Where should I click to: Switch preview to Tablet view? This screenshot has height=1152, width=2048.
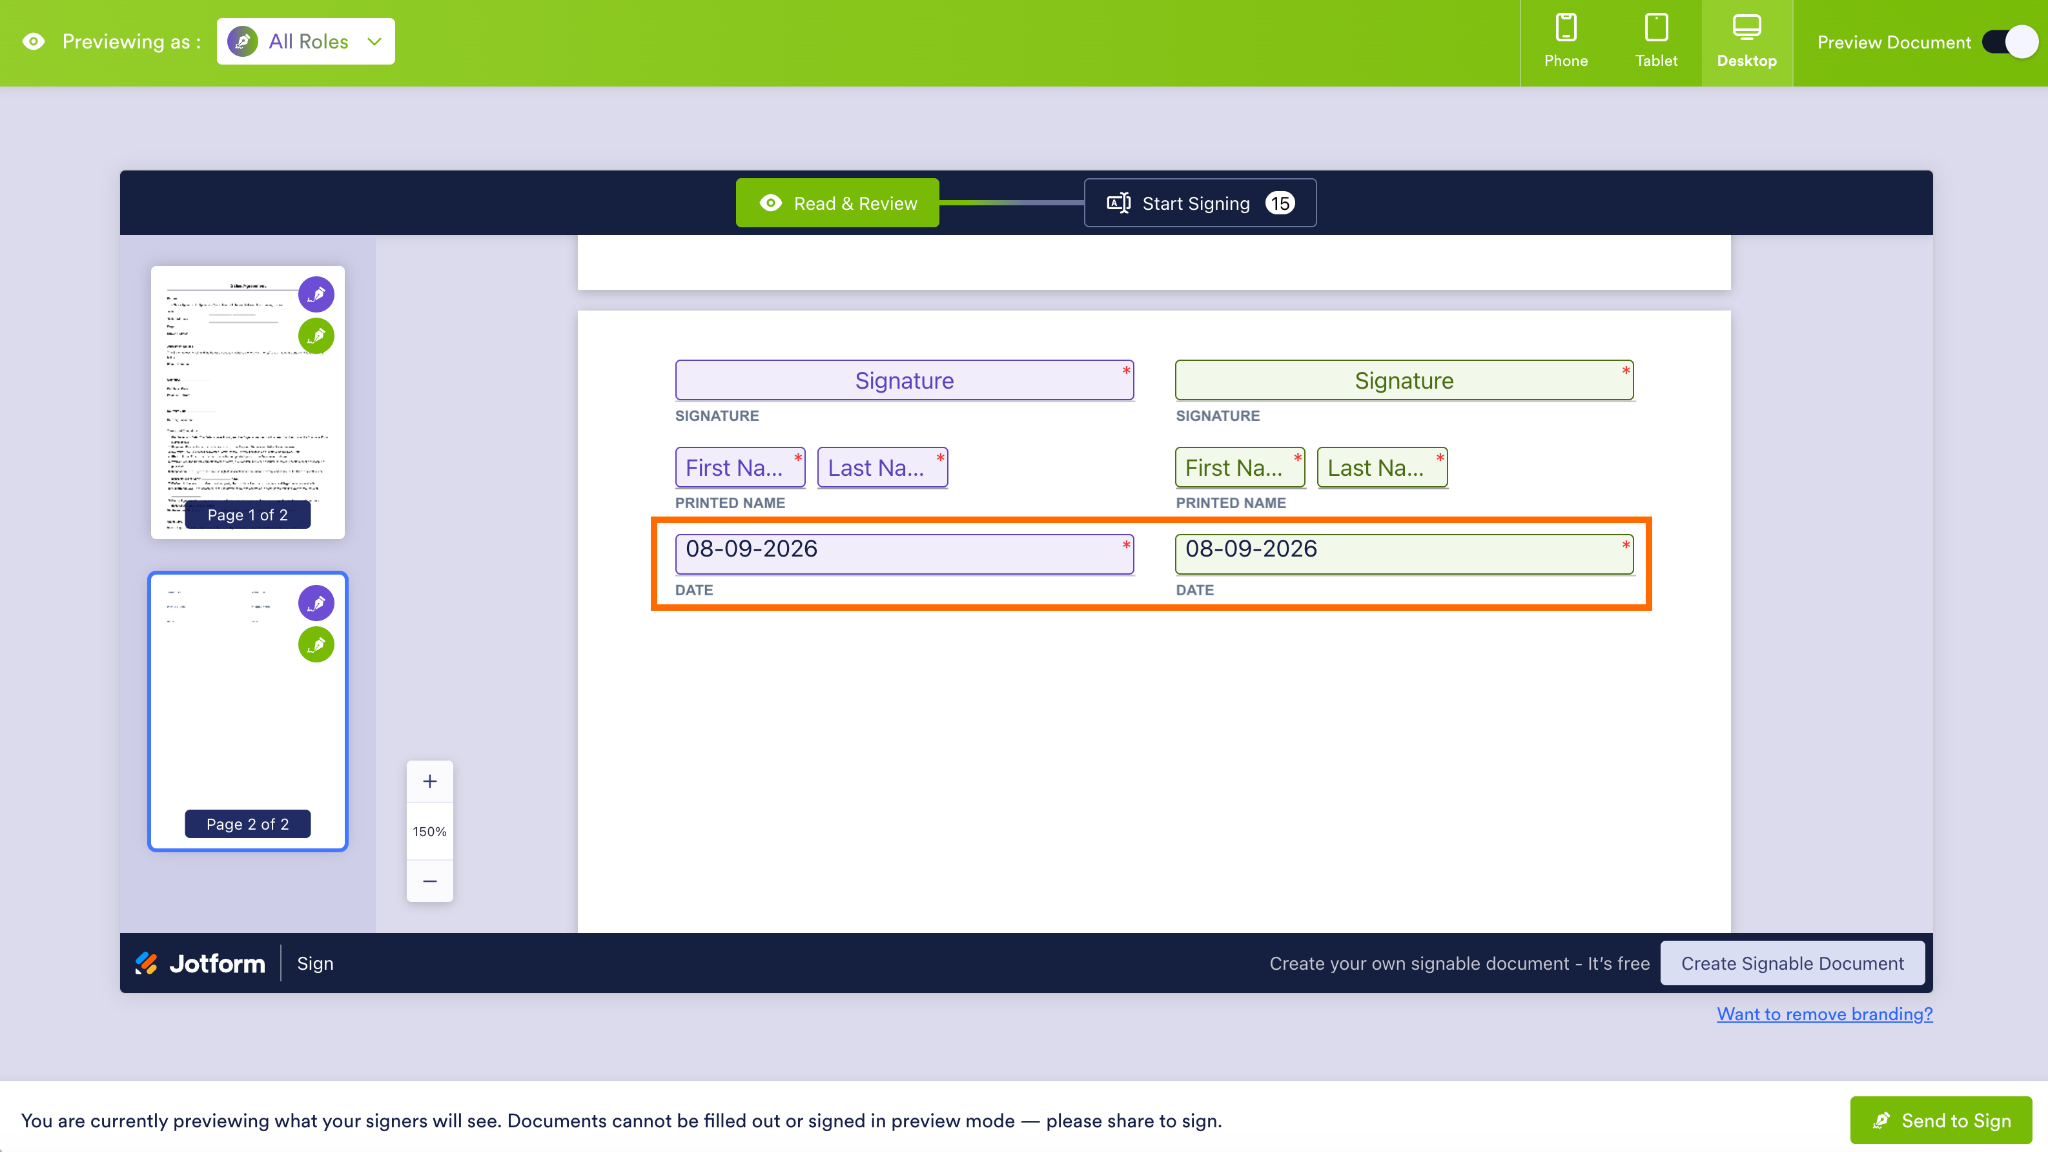point(1656,42)
